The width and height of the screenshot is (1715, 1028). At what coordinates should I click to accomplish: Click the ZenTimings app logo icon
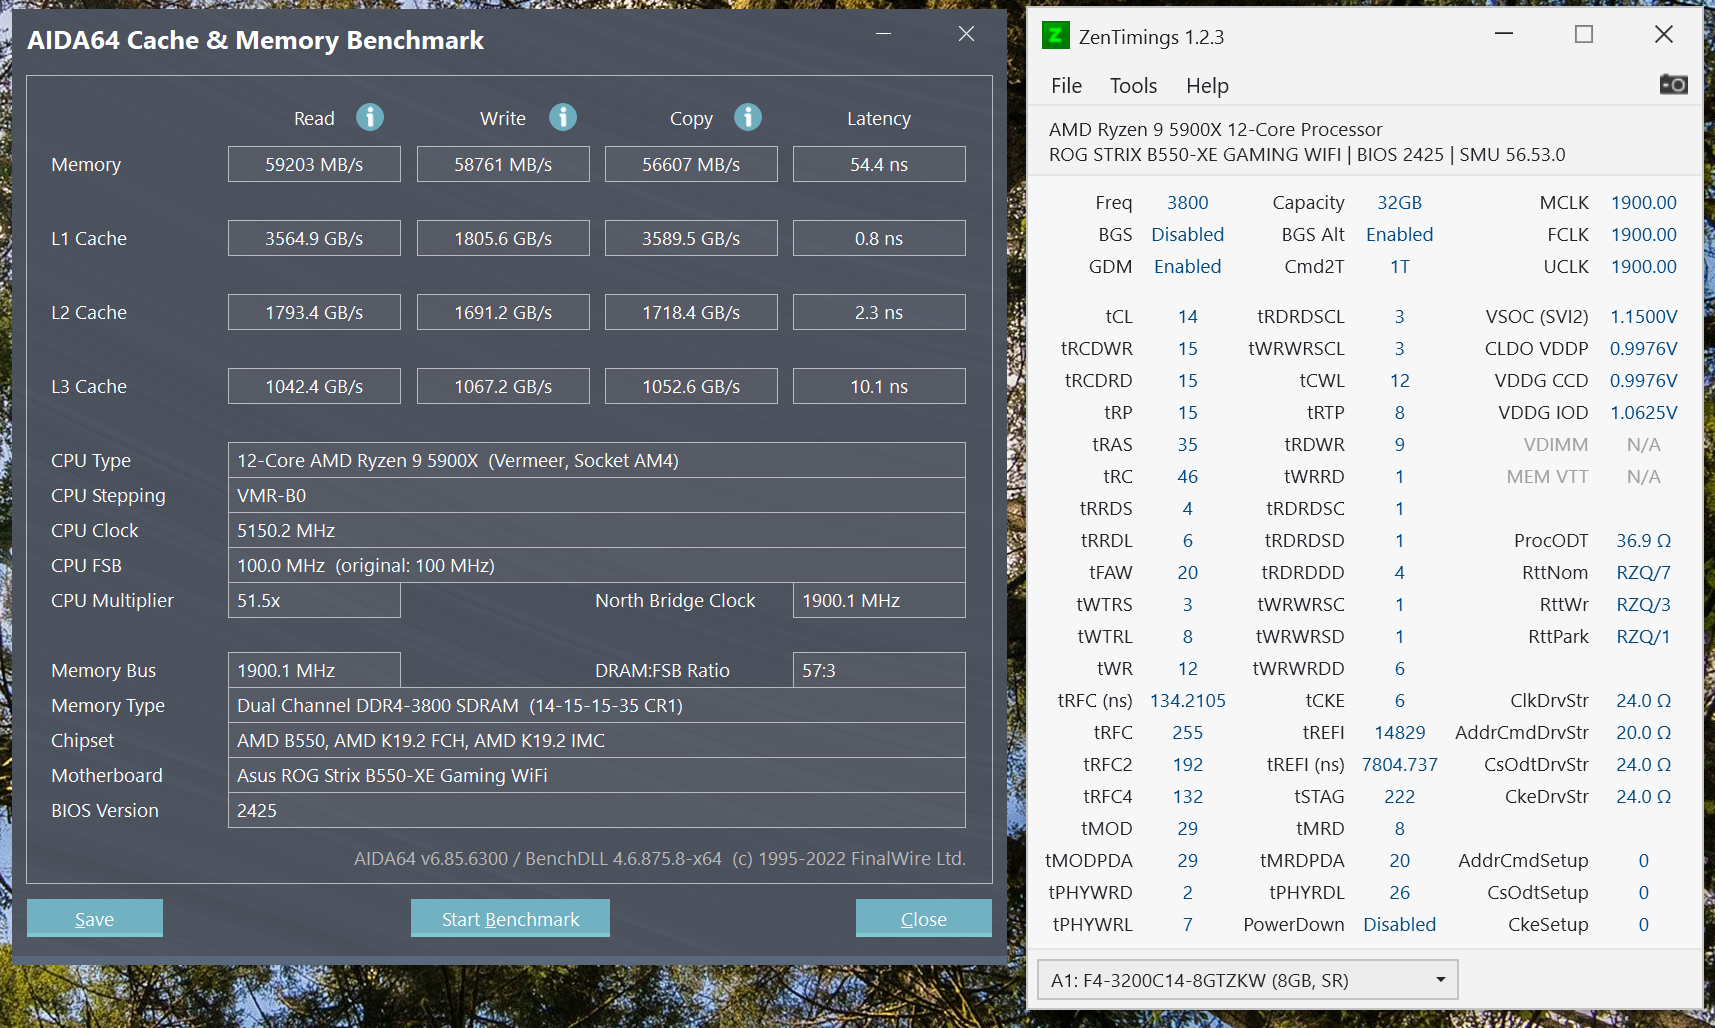pos(1055,36)
